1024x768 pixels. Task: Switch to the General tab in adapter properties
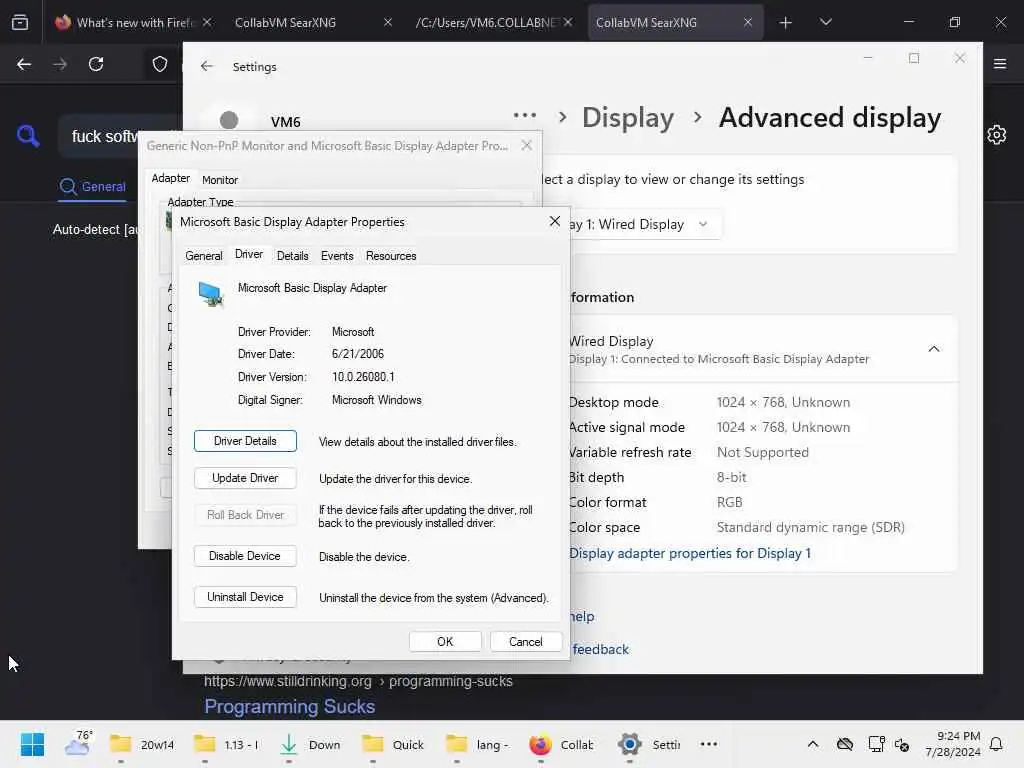pos(204,256)
